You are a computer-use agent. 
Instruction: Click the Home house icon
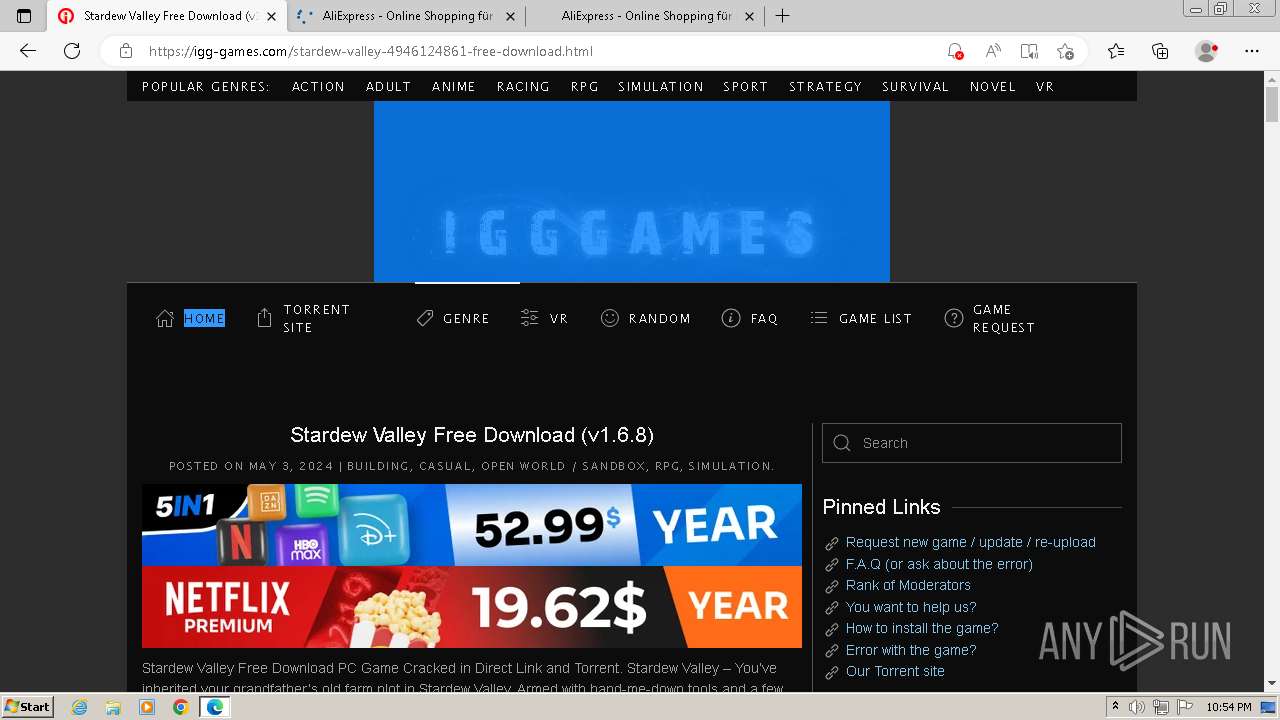[165, 318]
